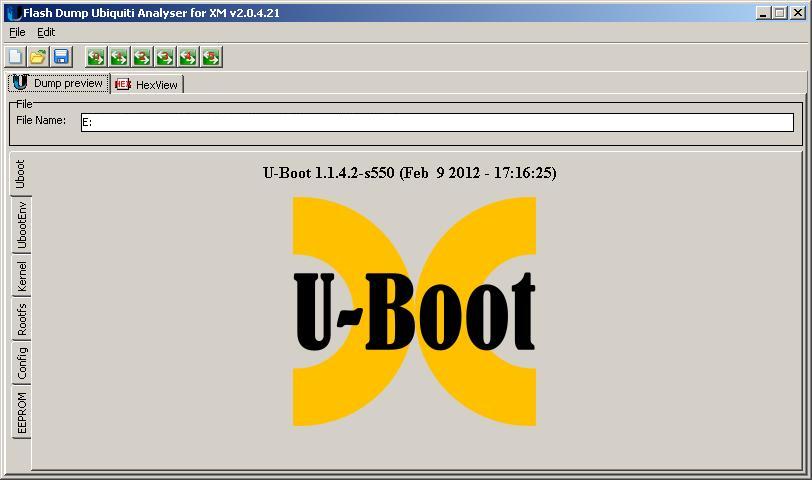Select the Kernel vertical tab
The width and height of the screenshot is (812, 480).
coord(21,275)
